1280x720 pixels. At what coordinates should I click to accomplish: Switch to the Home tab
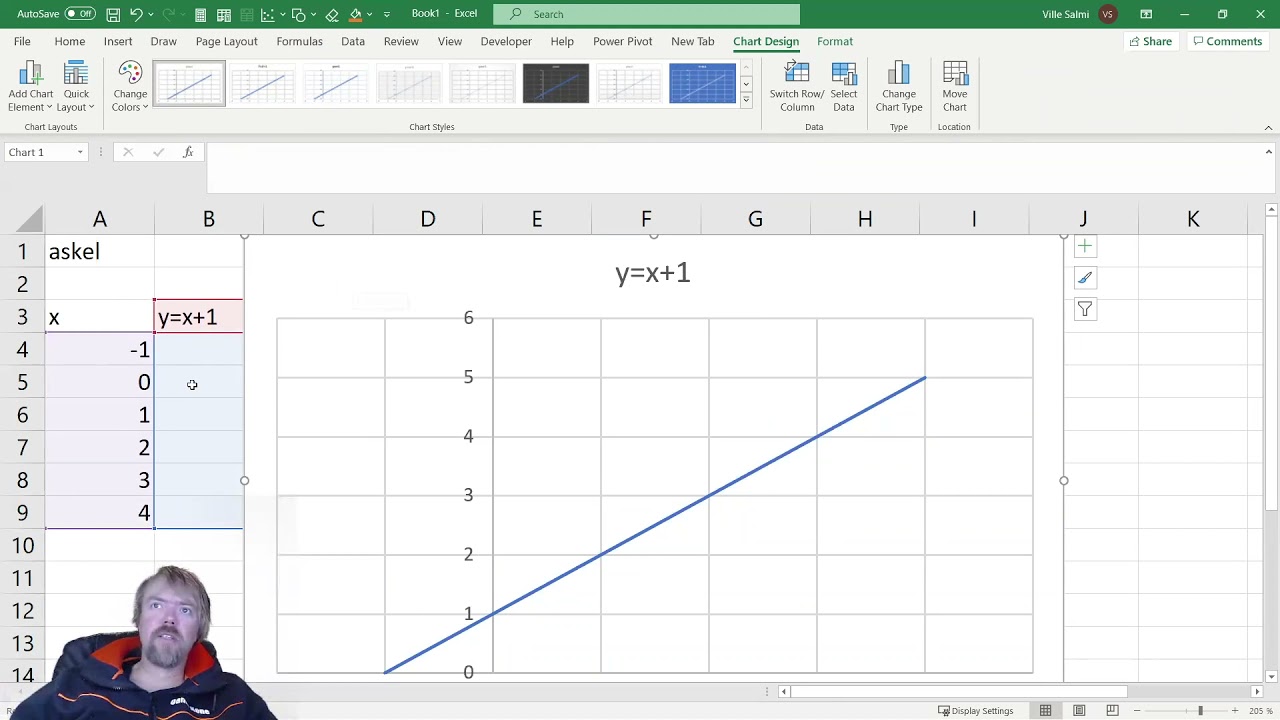(70, 41)
